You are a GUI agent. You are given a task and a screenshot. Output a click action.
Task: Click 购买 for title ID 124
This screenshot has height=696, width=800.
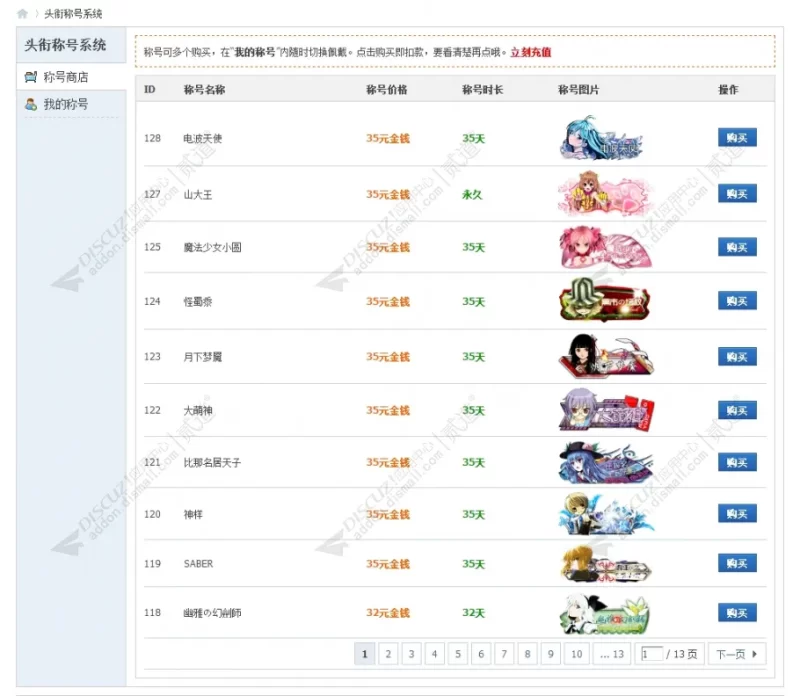point(737,301)
